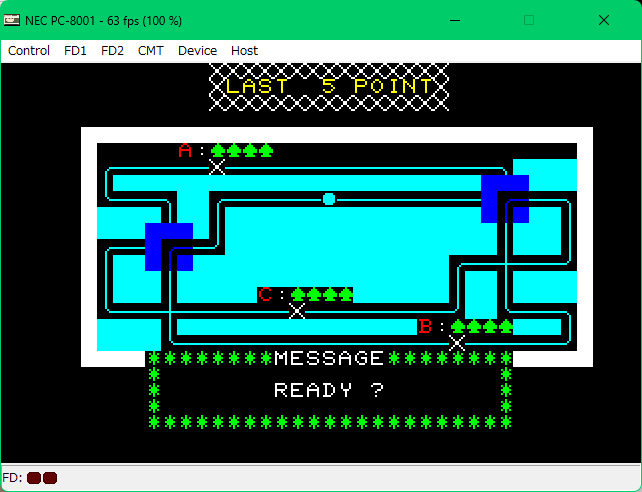This screenshot has width=642, height=492.
Task: Open the Device menu
Action: coord(197,50)
